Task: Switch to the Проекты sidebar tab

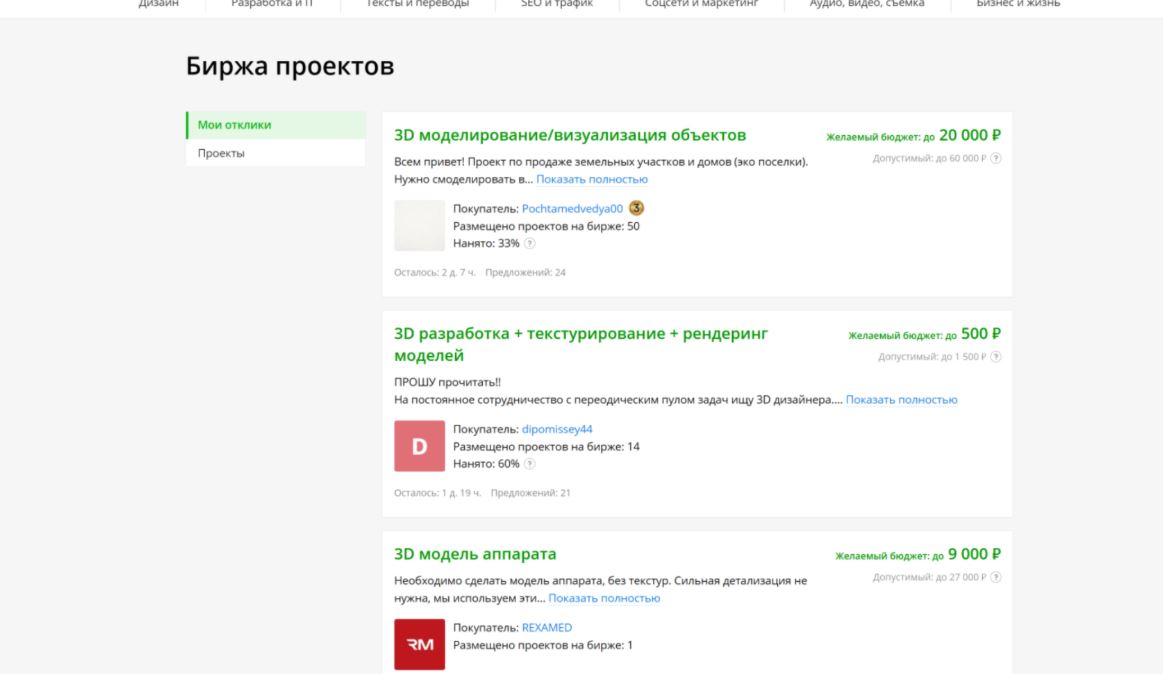Action: click(x=276, y=153)
